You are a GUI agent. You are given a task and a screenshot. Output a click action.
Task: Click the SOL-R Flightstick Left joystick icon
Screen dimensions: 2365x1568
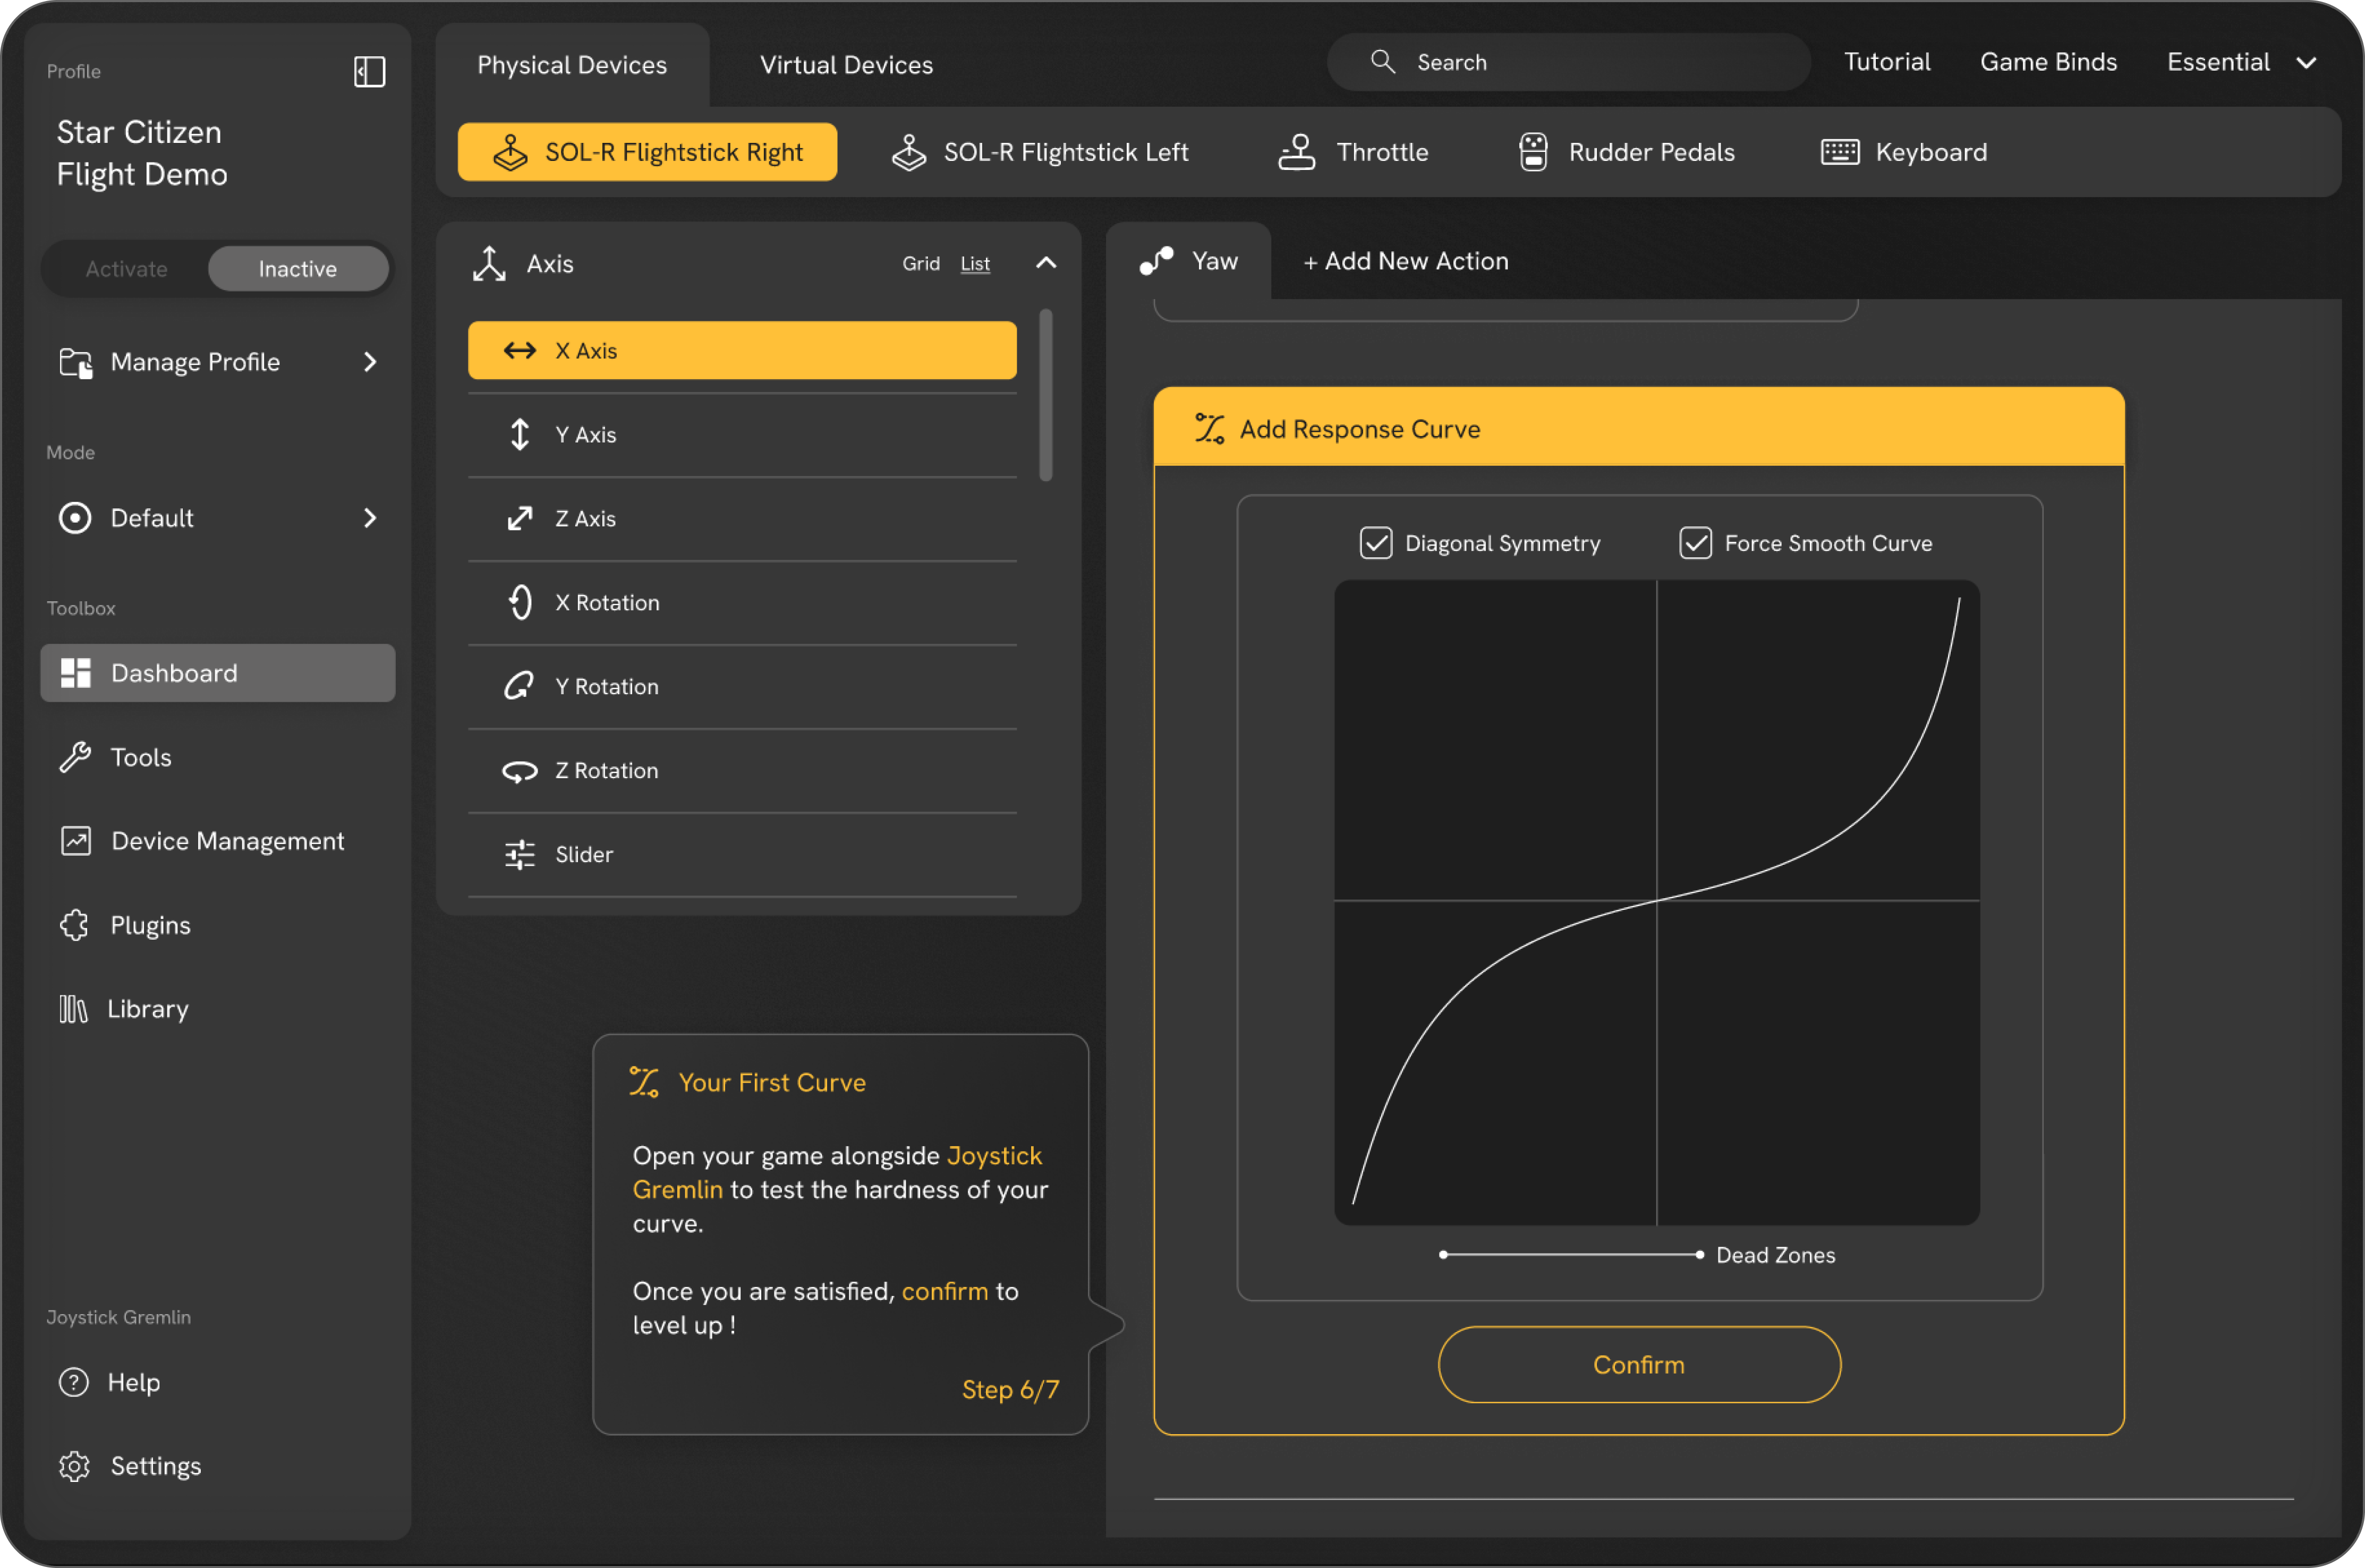(x=909, y=152)
